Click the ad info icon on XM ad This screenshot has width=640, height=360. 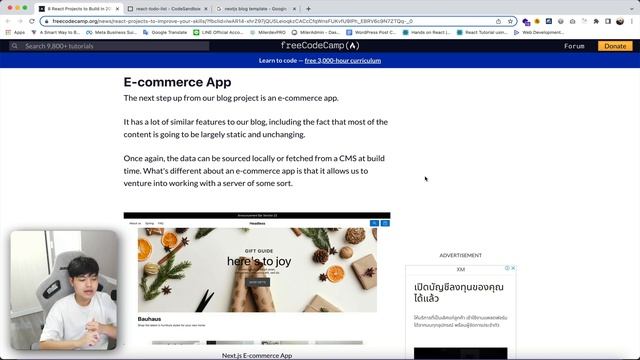(507, 268)
